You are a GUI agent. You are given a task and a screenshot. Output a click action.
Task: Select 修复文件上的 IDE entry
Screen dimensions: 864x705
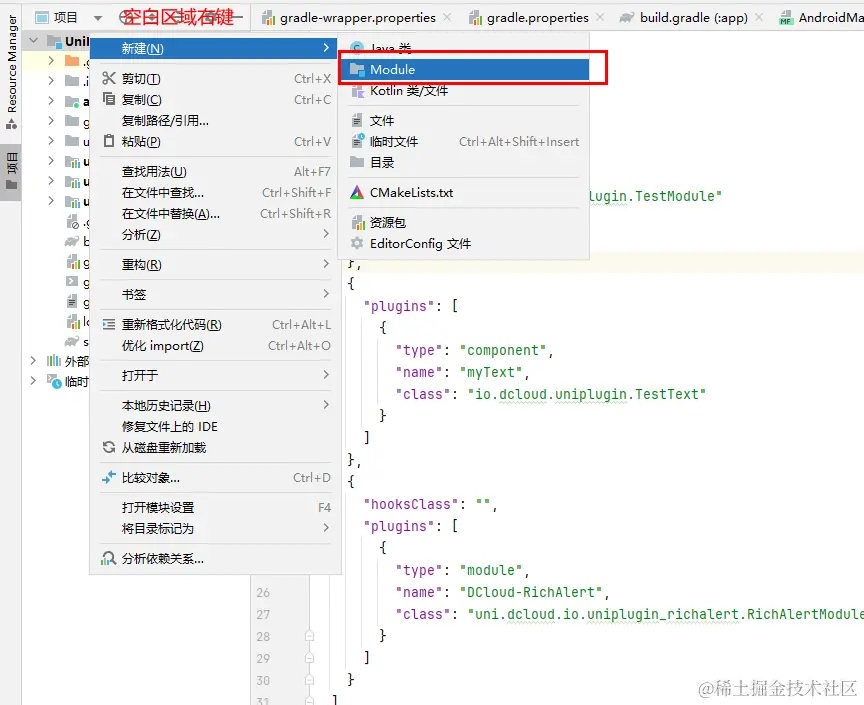click(215, 427)
